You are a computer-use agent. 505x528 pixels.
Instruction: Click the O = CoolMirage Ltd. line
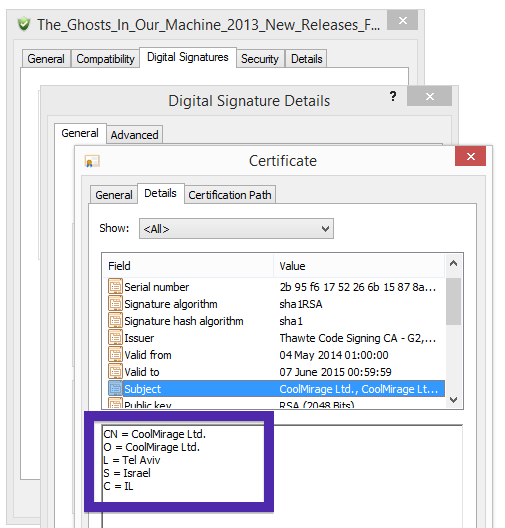[152, 447]
